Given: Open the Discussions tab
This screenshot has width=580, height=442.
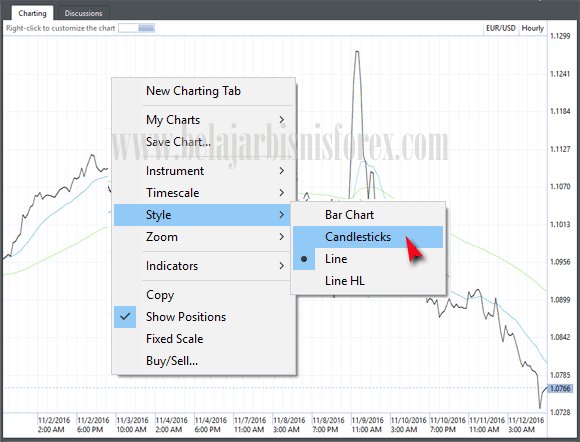Looking at the screenshot, I should (x=83, y=13).
